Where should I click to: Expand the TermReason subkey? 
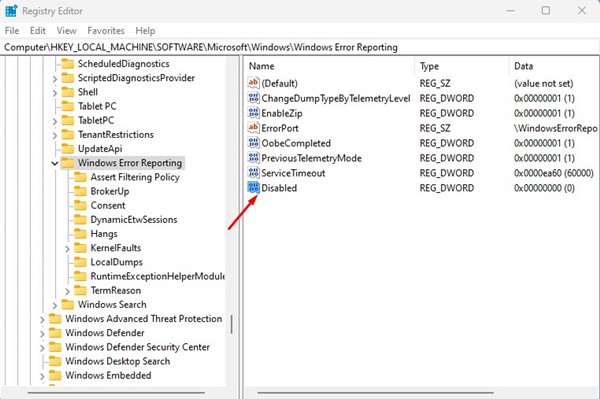(67, 291)
